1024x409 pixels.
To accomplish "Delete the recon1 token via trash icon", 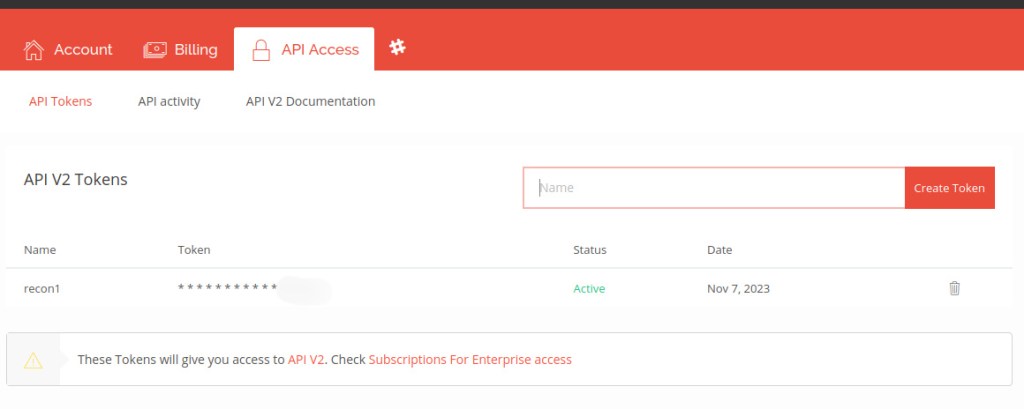I will 954,288.
